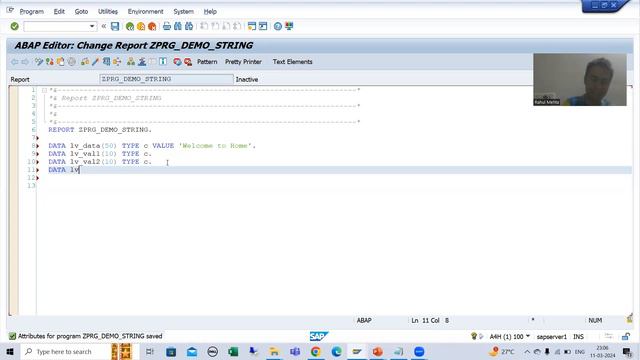Toggle the INS insert mode indicator
This screenshot has width=640, height=360.
(578, 337)
